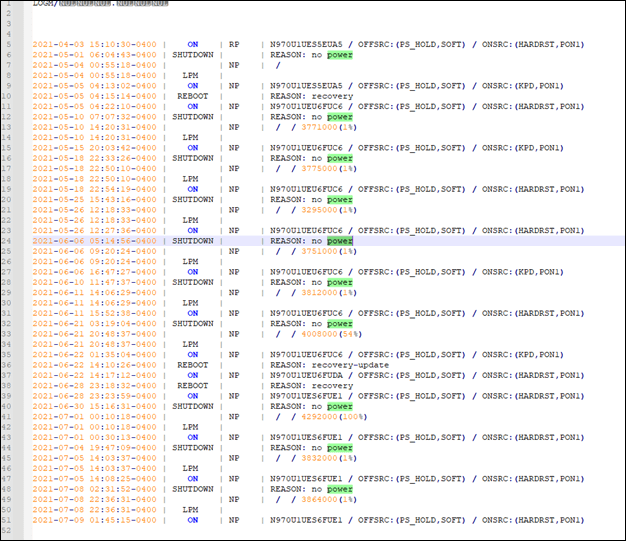Click timestamp 2021-07-04 19:47:09-0400
Viewport: 626px width, 541px height.
tap(95, 448)
